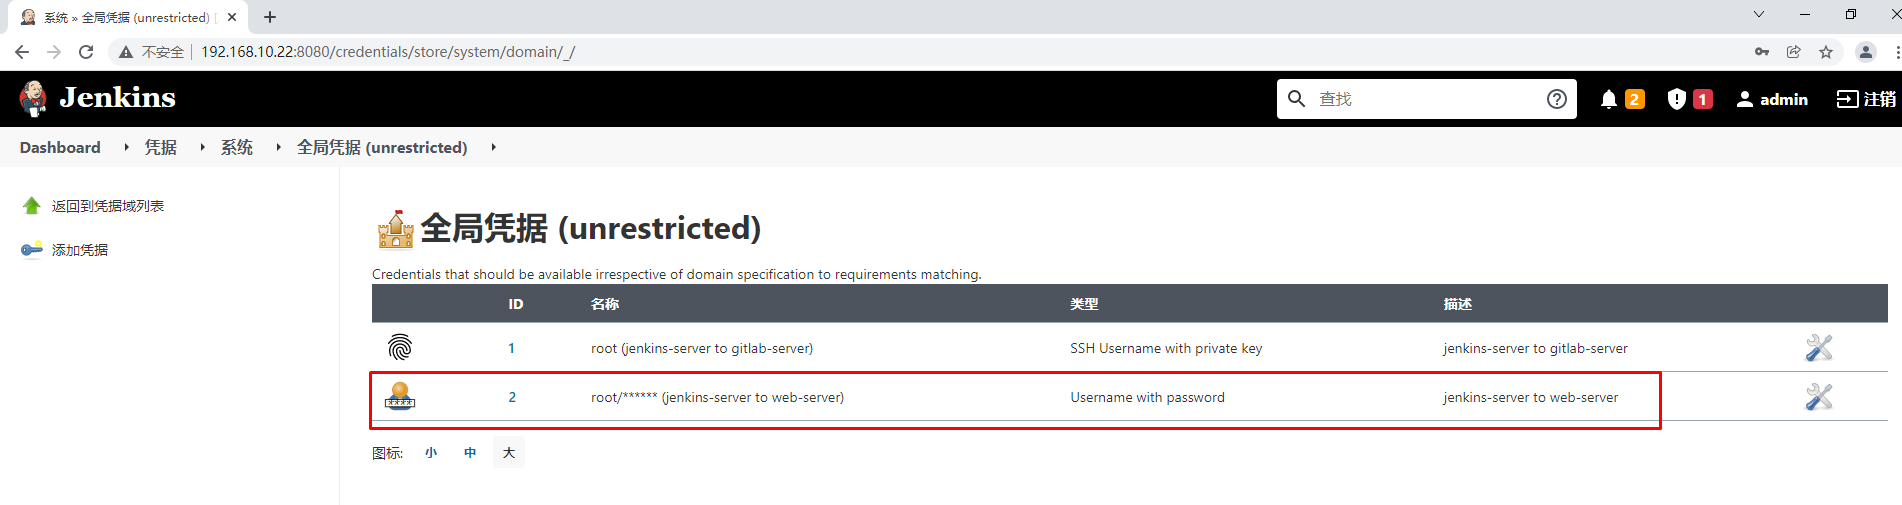Expand the arrow after 凭据 breadcrumb
Screen dimensions: 1902x505
203,147
